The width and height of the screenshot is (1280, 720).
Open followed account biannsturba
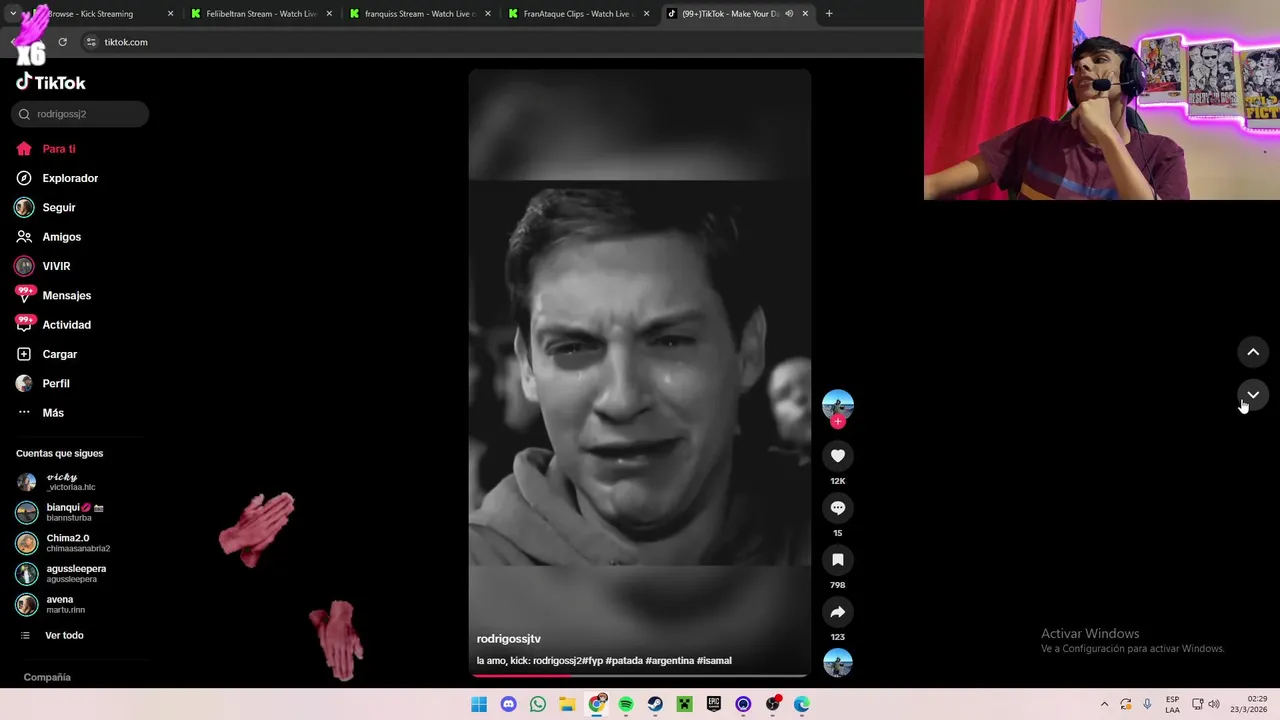[x=60, y=512]
